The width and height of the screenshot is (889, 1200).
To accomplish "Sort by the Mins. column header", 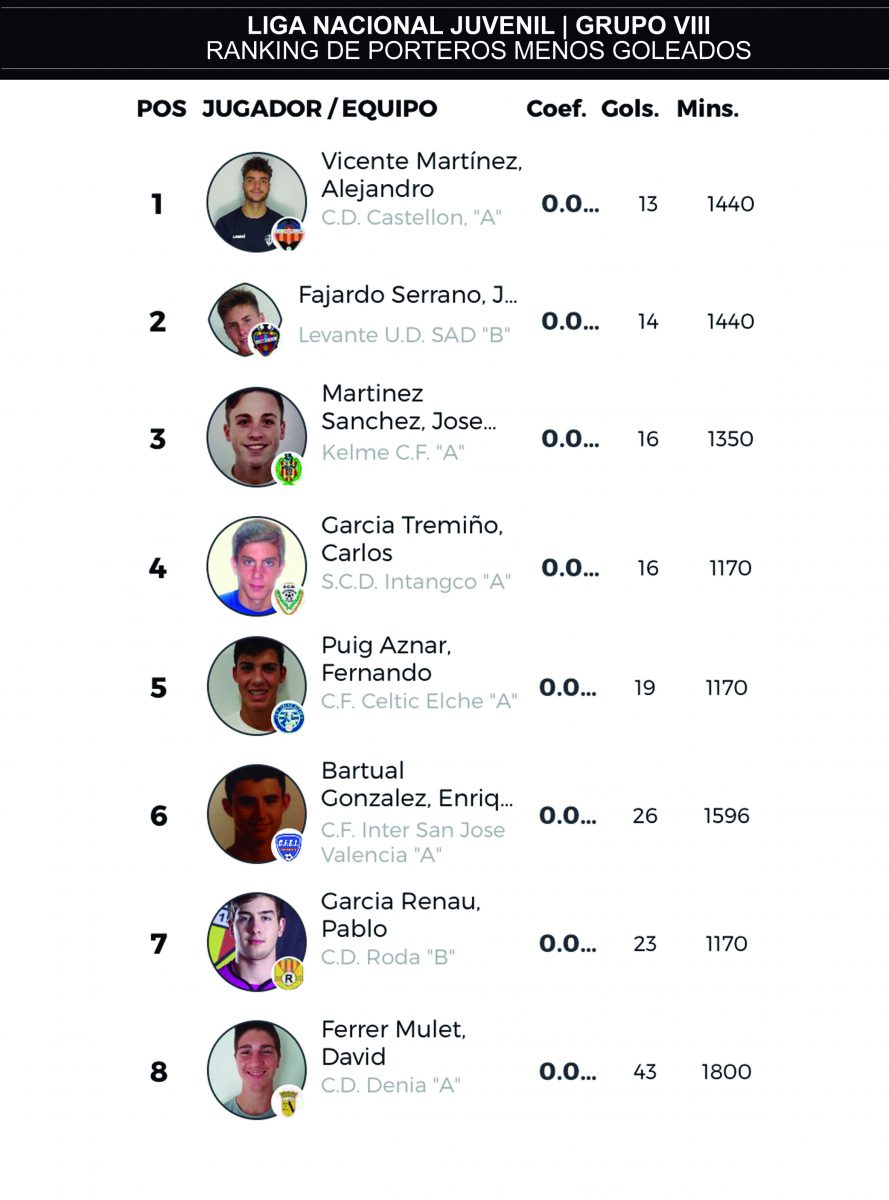I will pyautogui.click(x=708, y=110).
